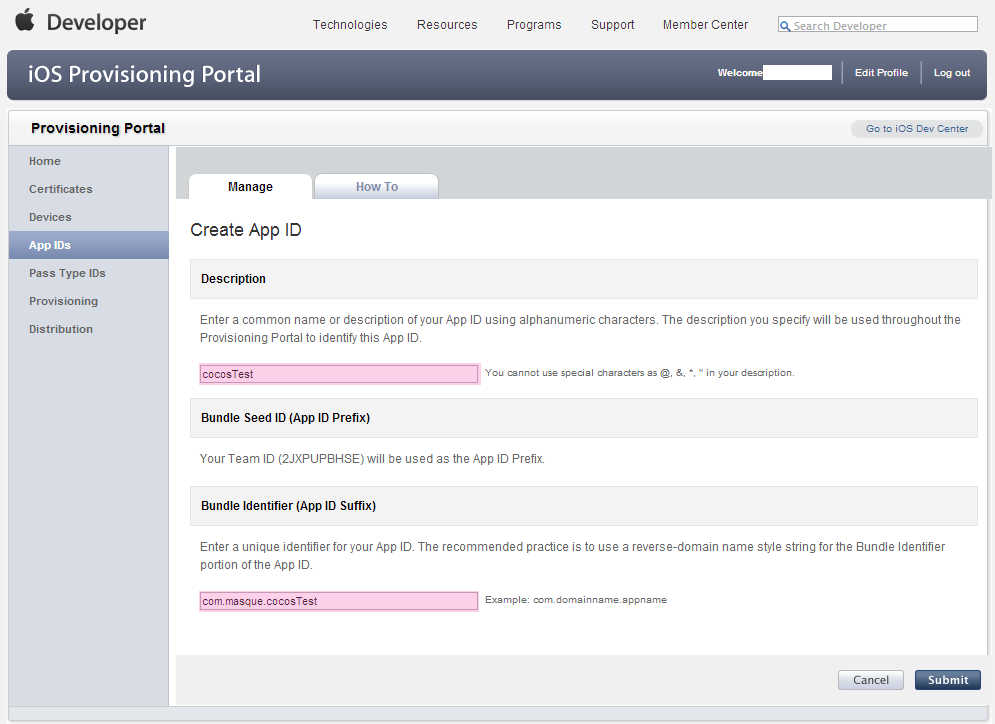Click the Team ID text 2JXPUPBHSE
The image size is (995, 724).
[321, 459]
